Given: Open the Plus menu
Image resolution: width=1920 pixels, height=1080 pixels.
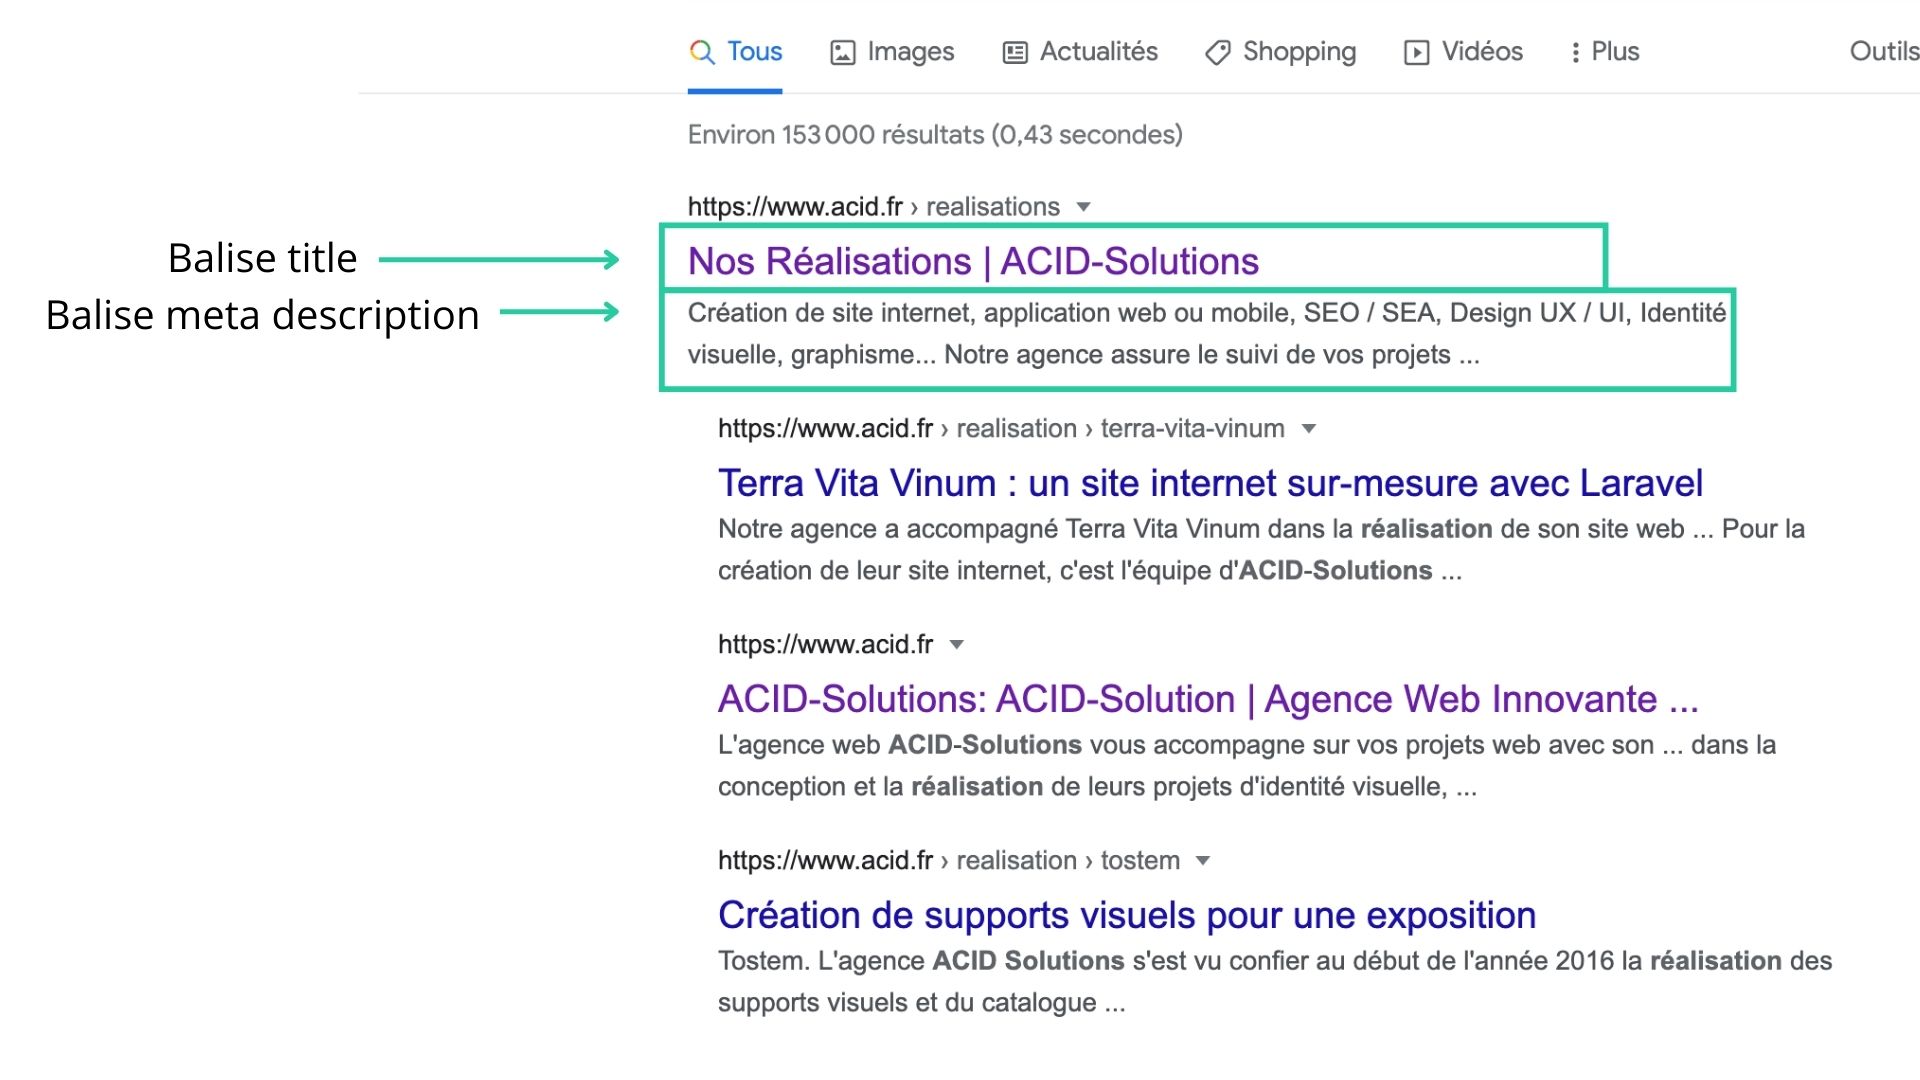Looking at the screenshot, I should pos(1605,52).
